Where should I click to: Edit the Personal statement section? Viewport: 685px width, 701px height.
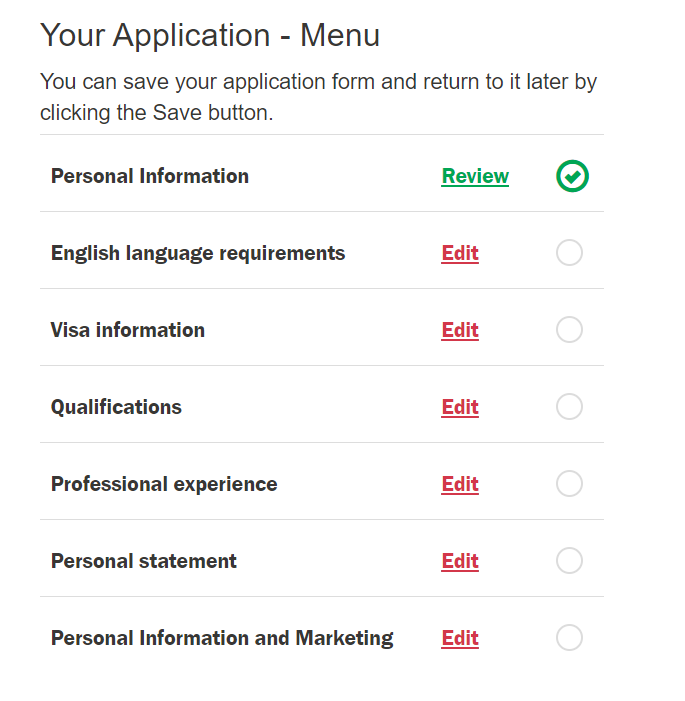(x=460, y=562)
